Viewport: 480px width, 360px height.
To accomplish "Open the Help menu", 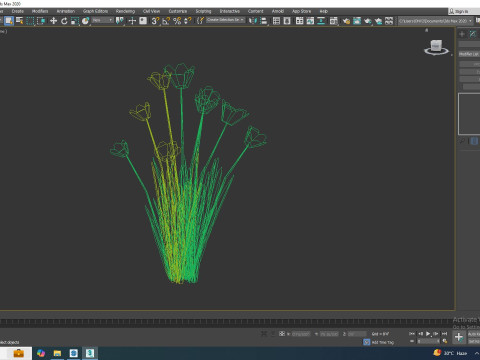I will (323, 11).
